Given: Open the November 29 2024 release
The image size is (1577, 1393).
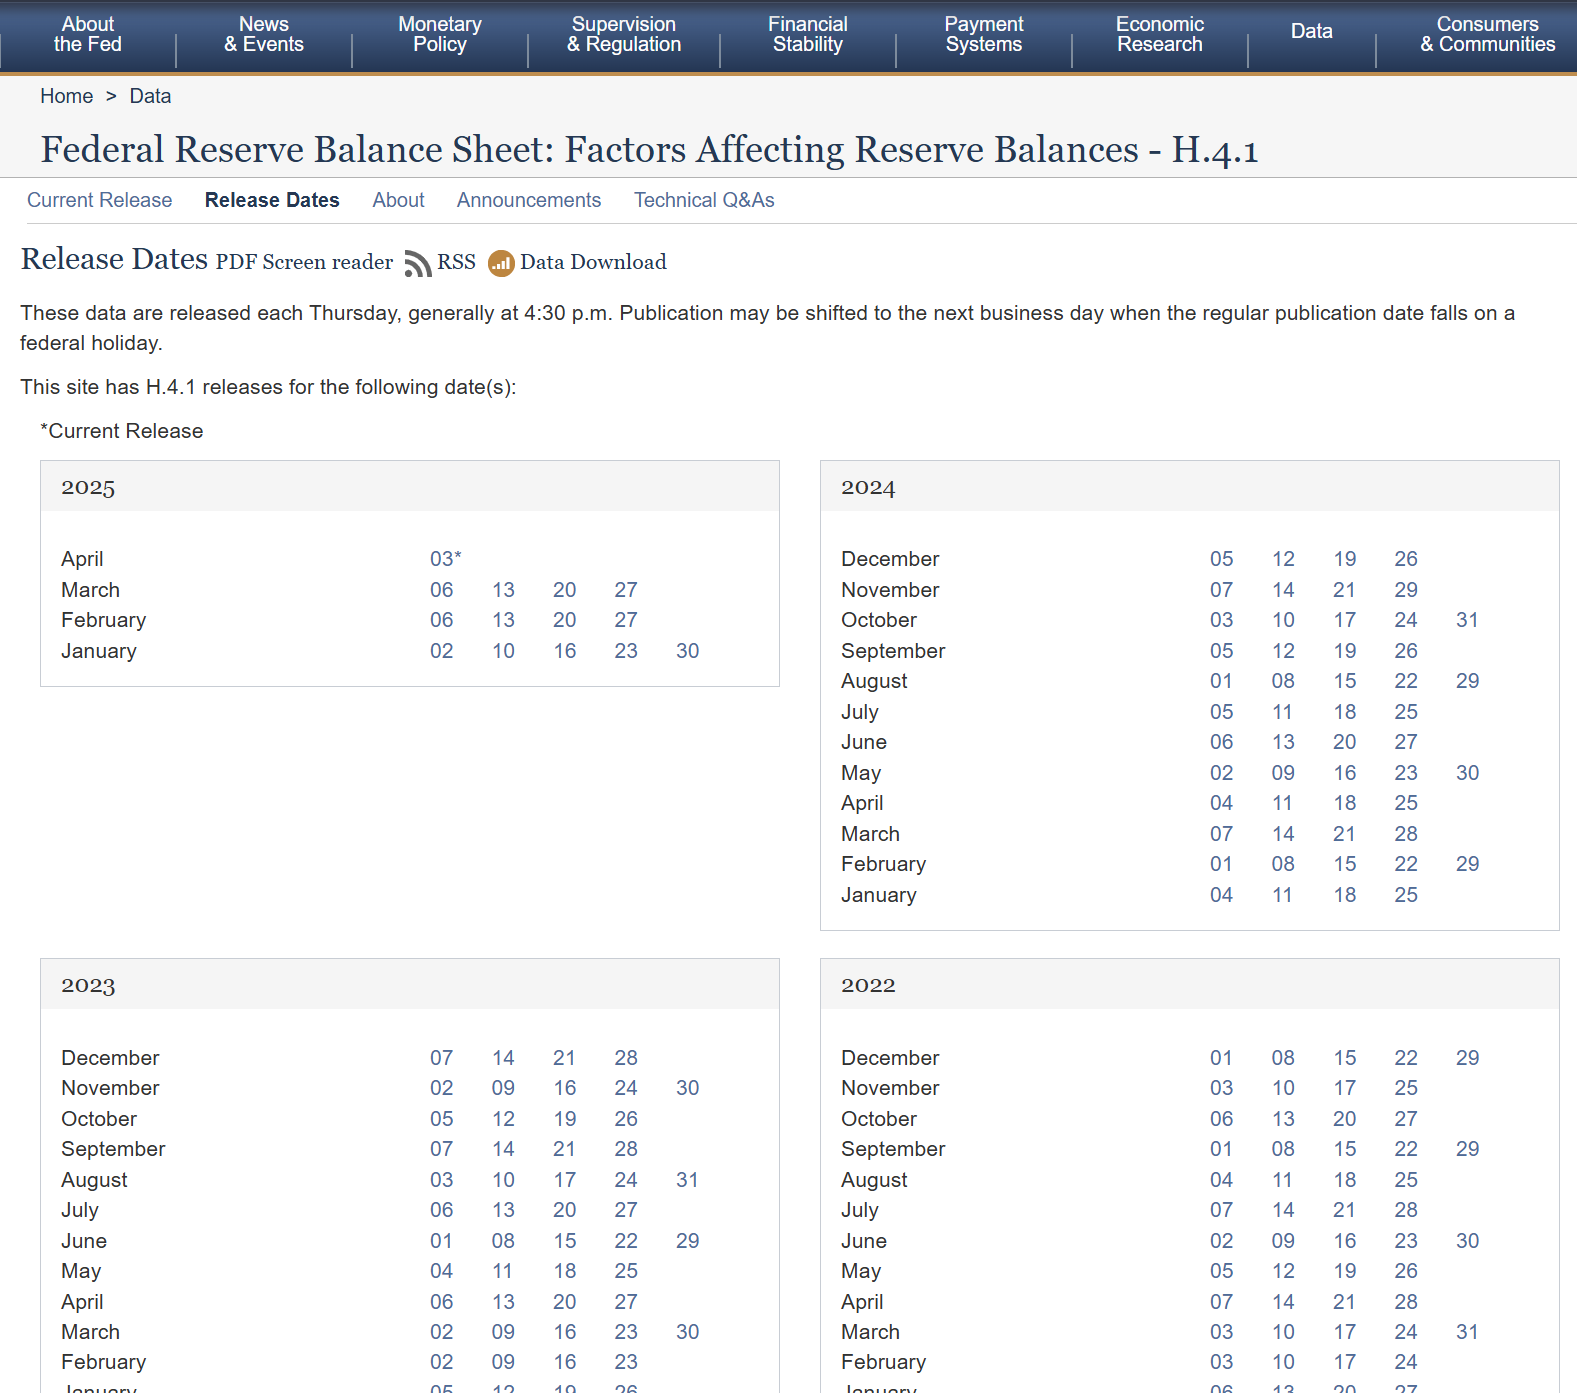Looking at the screenshot, I should pyautogui.click(x=1406, y=590).
